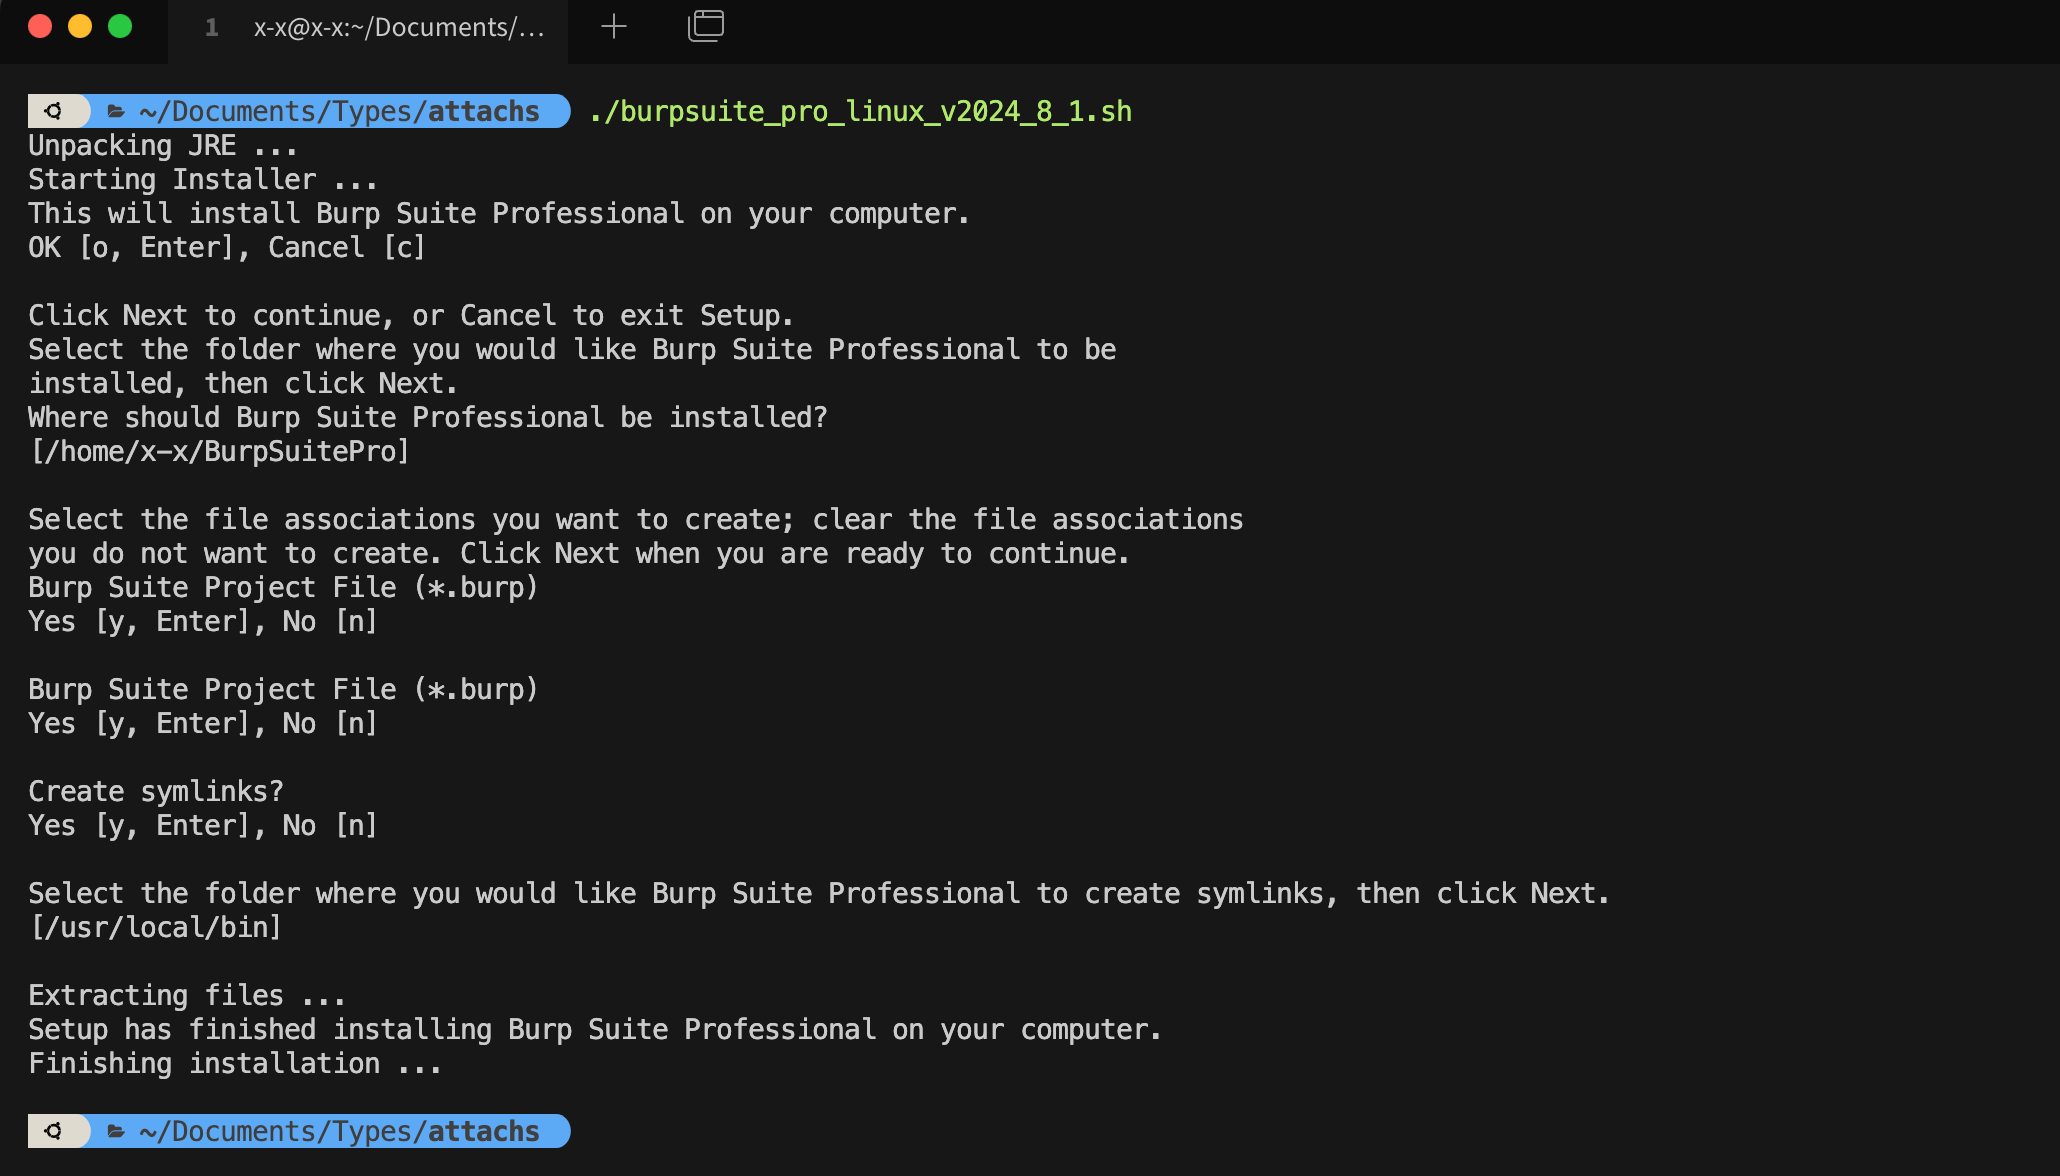Click the bottom prompt path ~/Documents/Types/attachs

point(340,1131)
